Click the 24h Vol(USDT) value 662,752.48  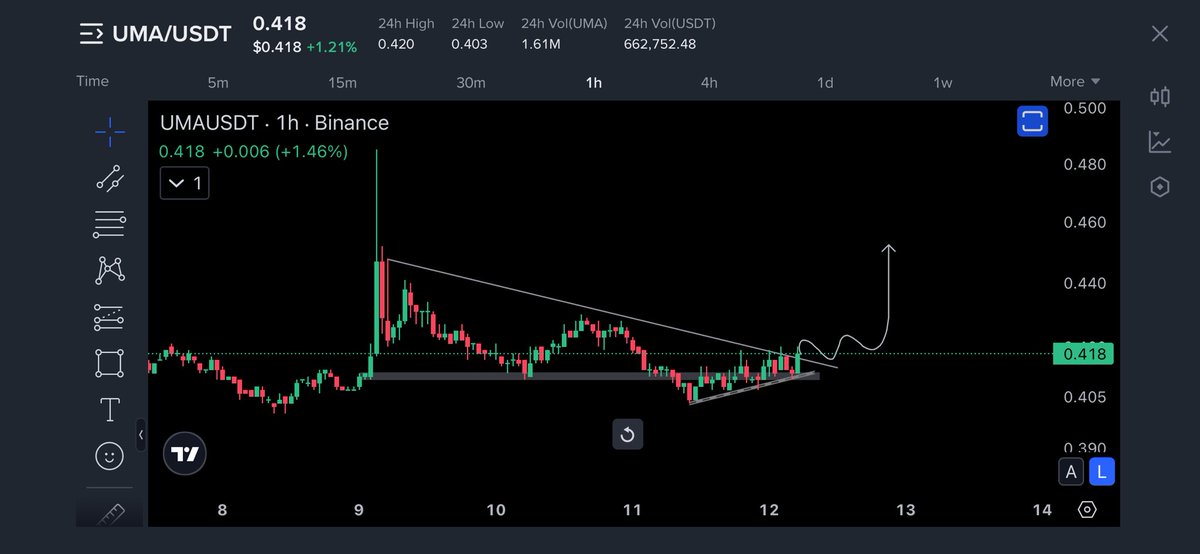pos(660,44)
